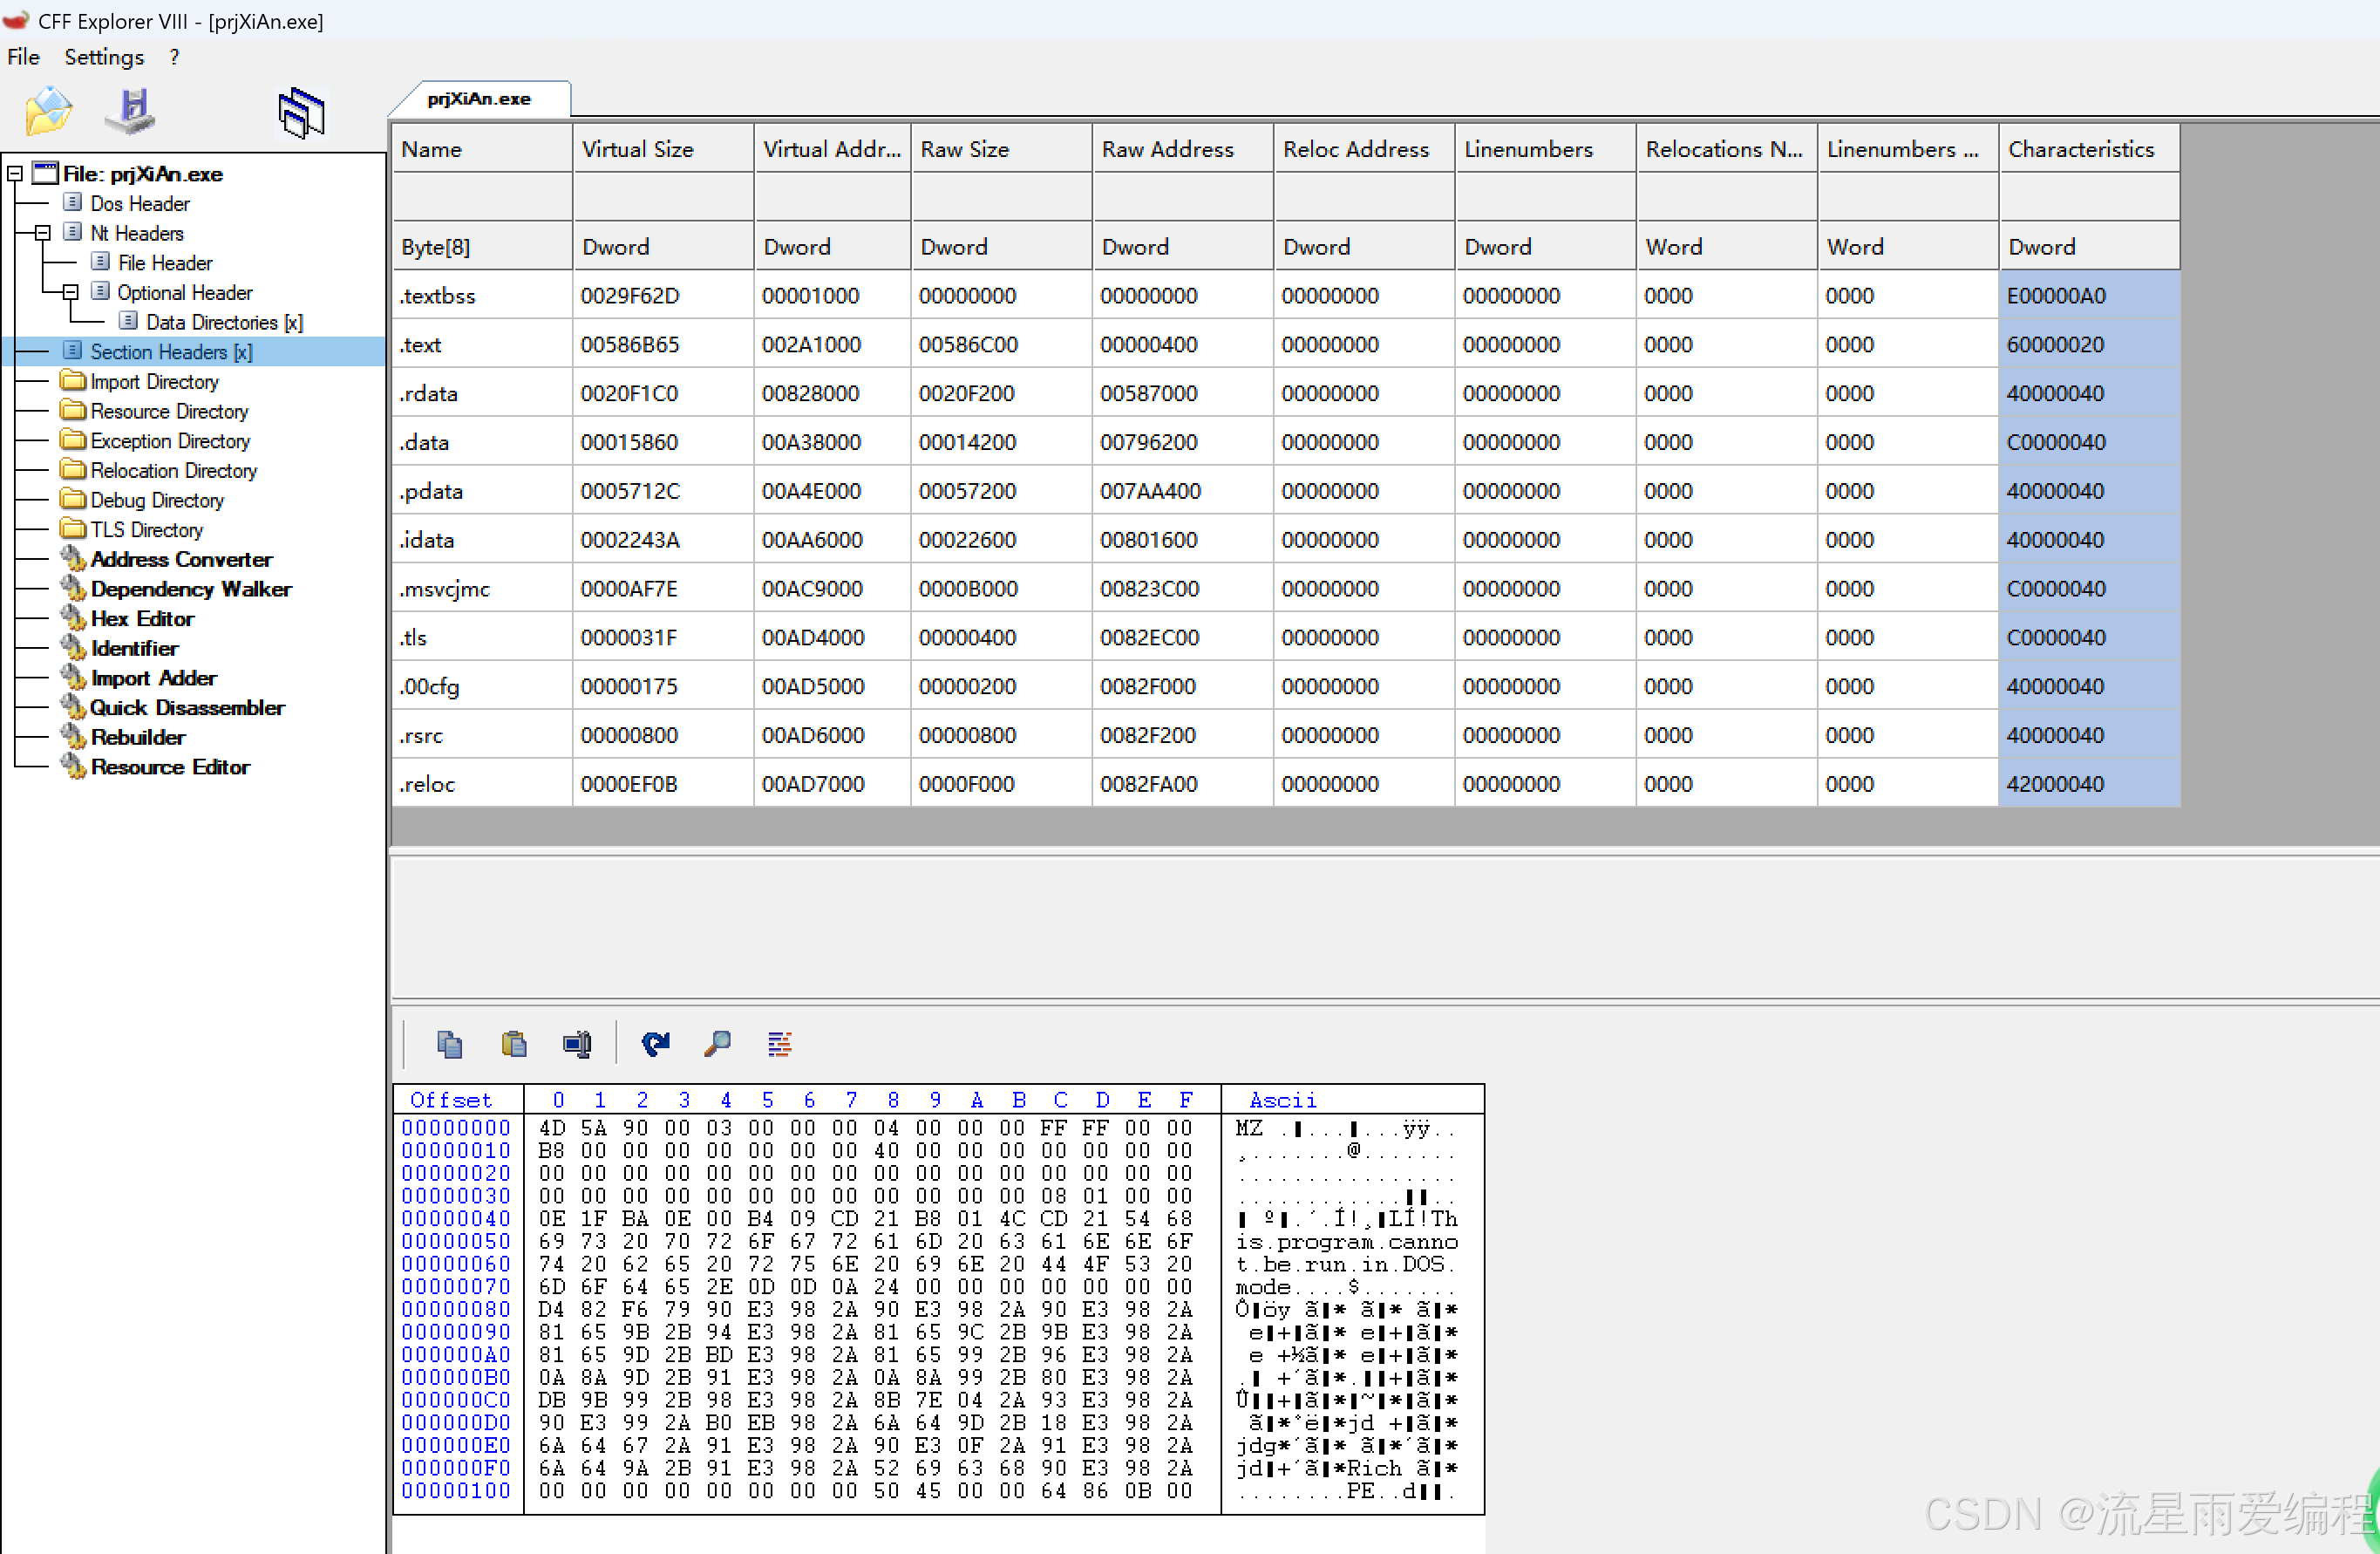Screen dimensions: 2380x1554
Task: Click the cascading windows toolbar icon
Action: pos(301,112)
